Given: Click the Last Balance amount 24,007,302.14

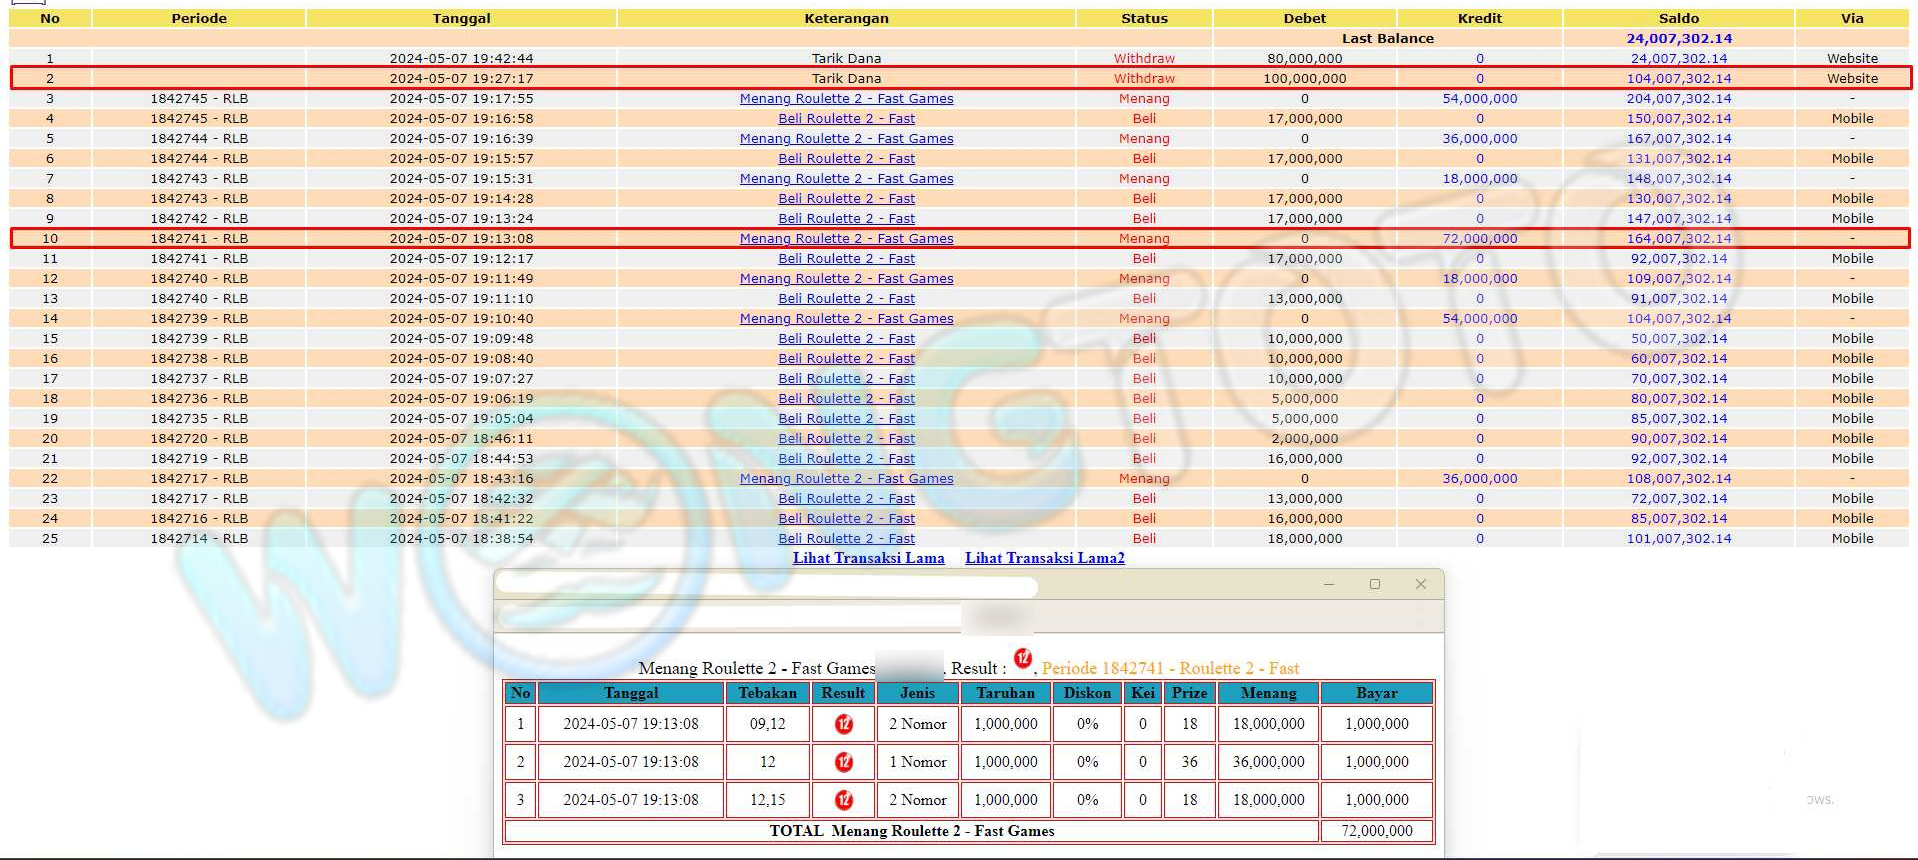Looking at the screenshot, I should (1678, 38).
